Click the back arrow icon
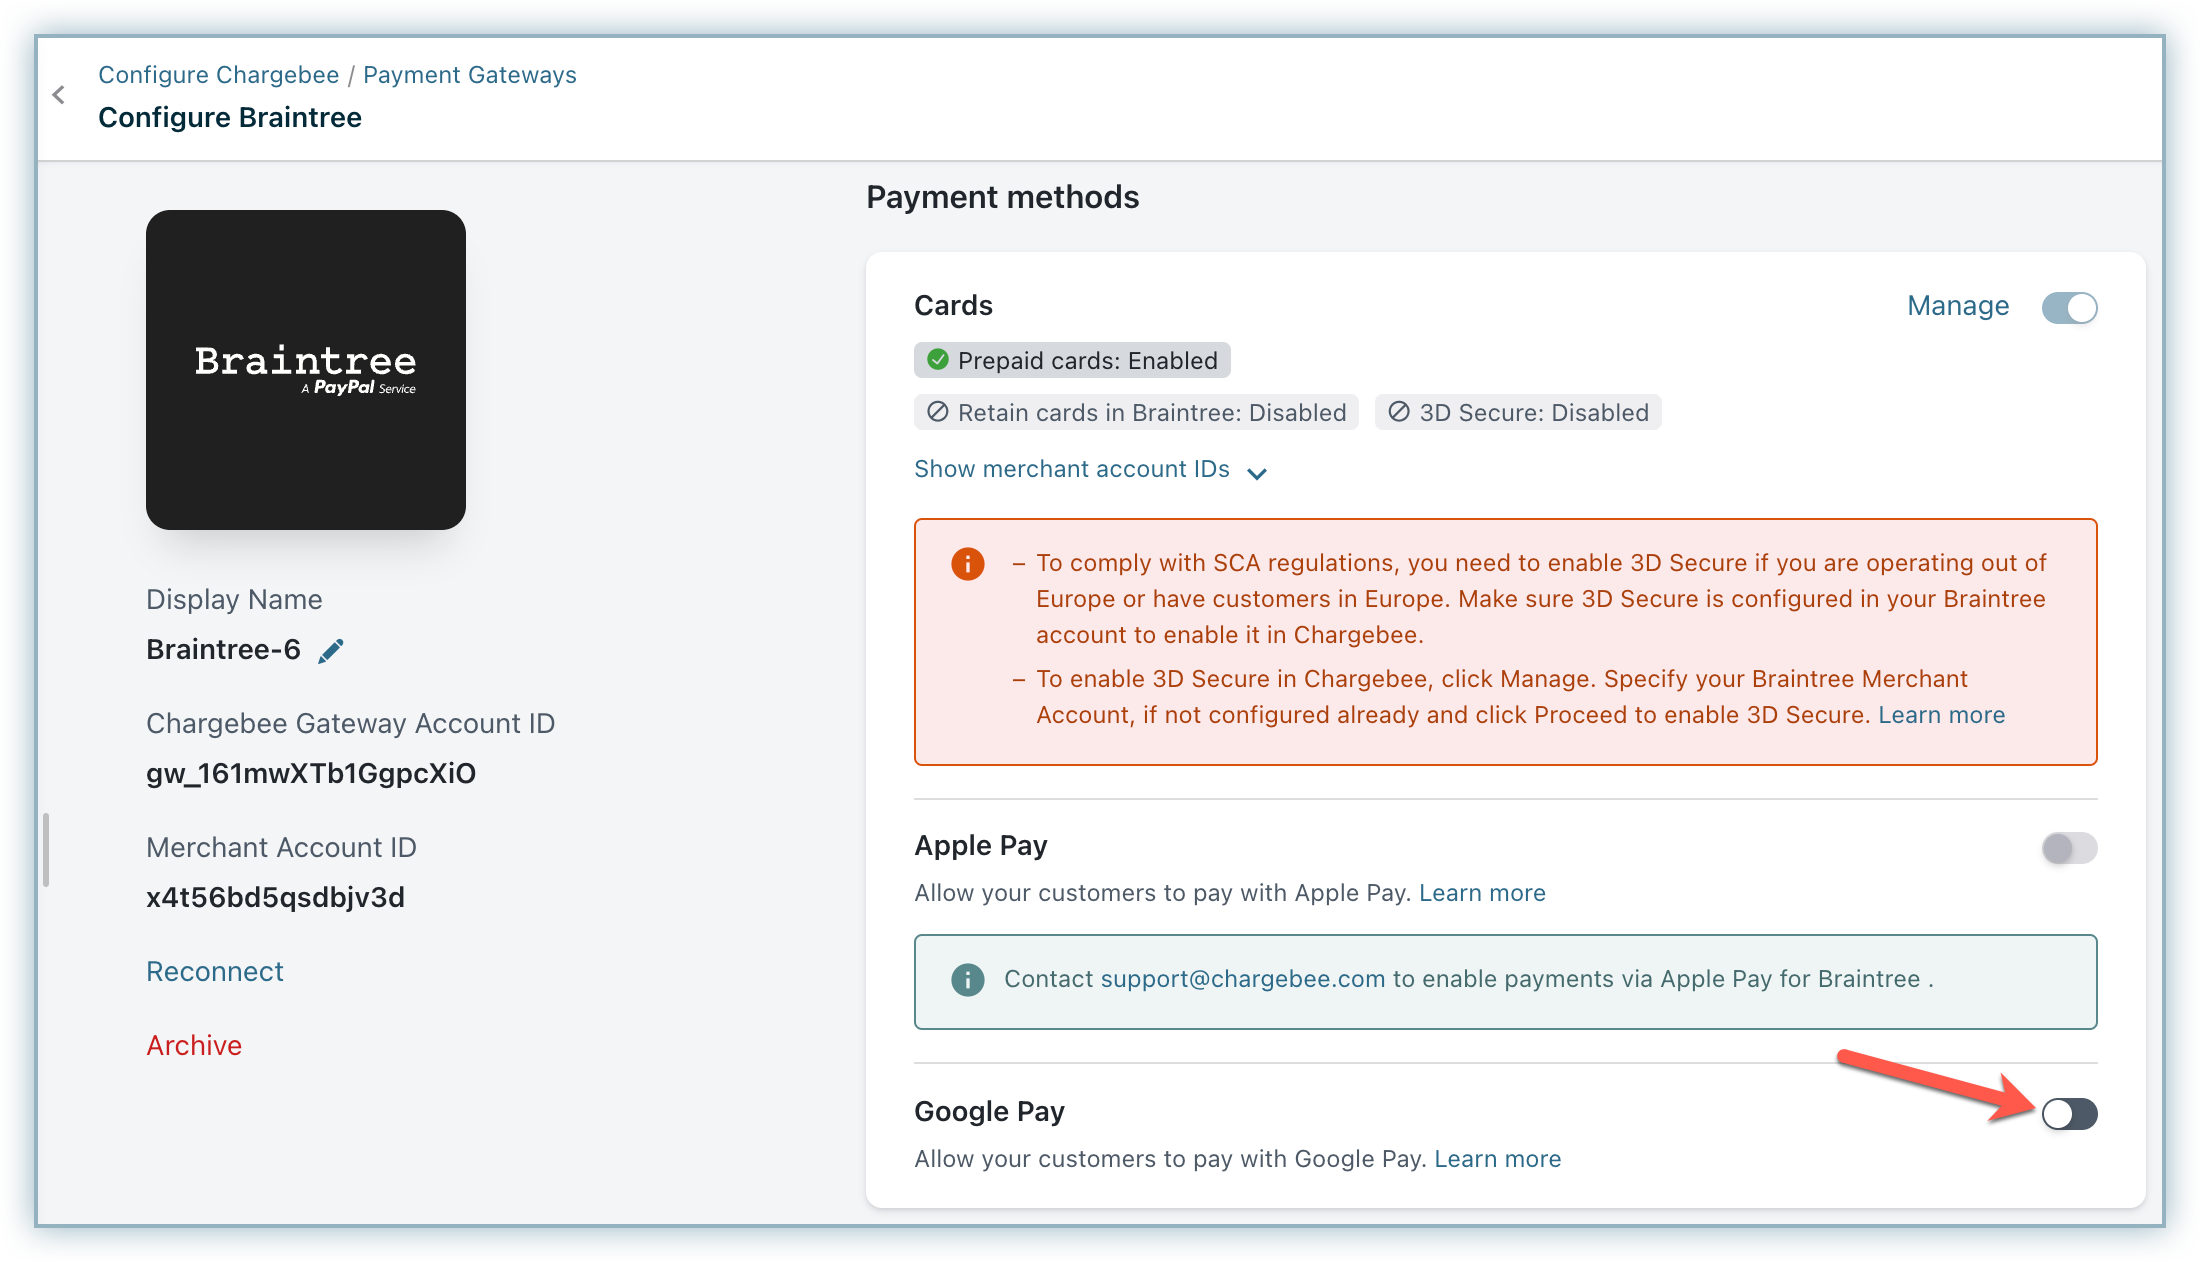2200x1262 pixels. [x=59, y=95]
